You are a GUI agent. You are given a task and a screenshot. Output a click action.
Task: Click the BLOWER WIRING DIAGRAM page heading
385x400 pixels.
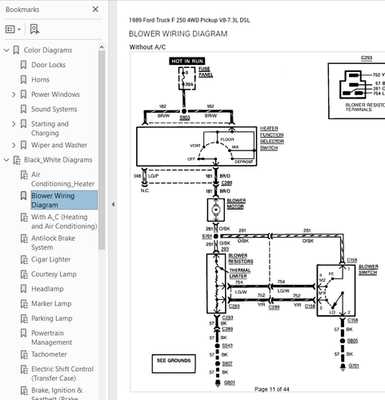tap(178, 34)
